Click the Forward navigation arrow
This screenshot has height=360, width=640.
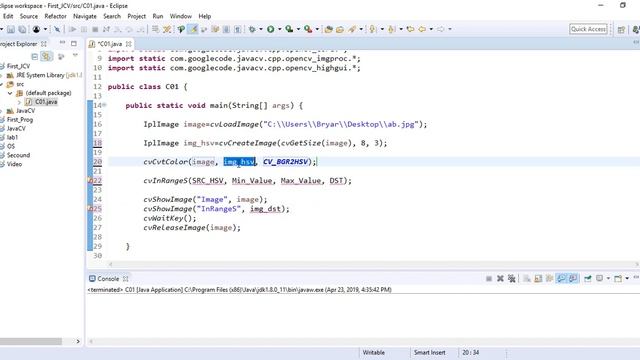click(x=440, y=29)
